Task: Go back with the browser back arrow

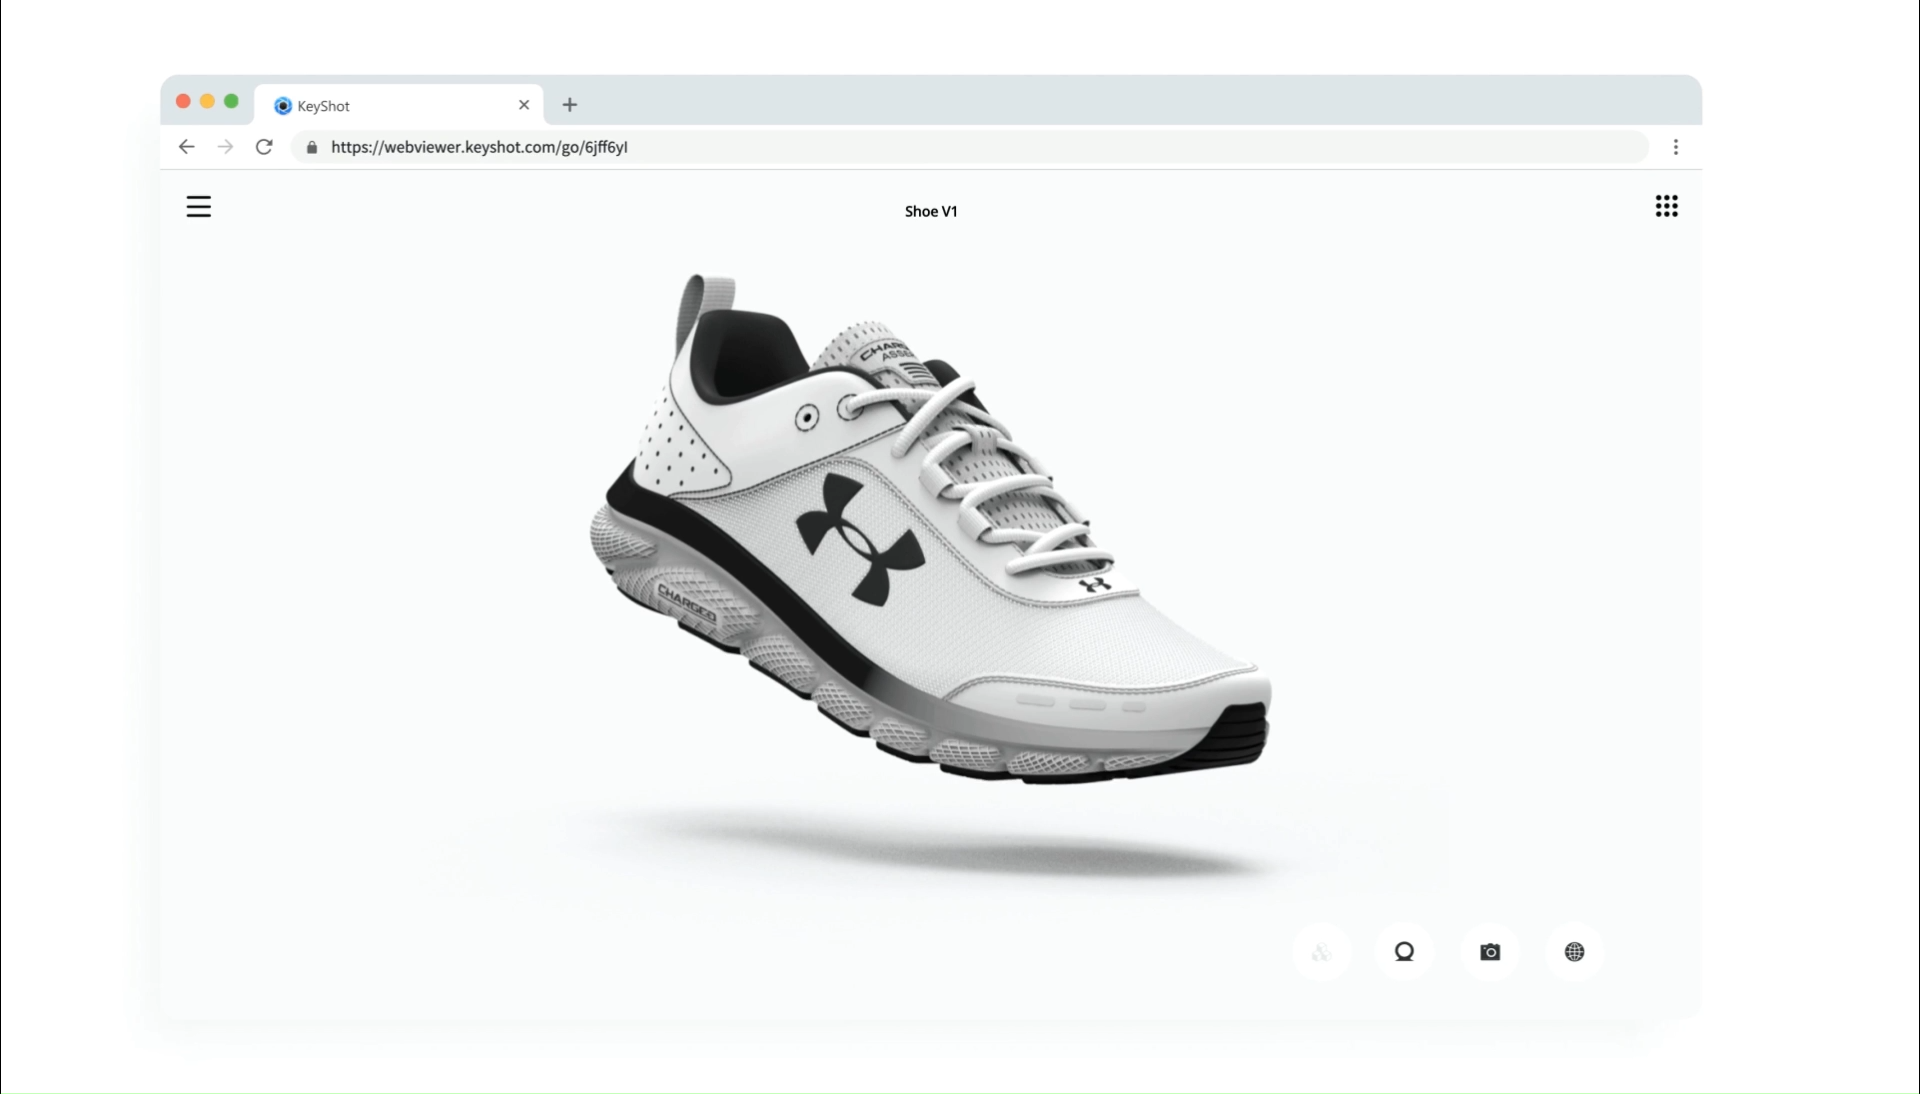Action: point(186,147)
